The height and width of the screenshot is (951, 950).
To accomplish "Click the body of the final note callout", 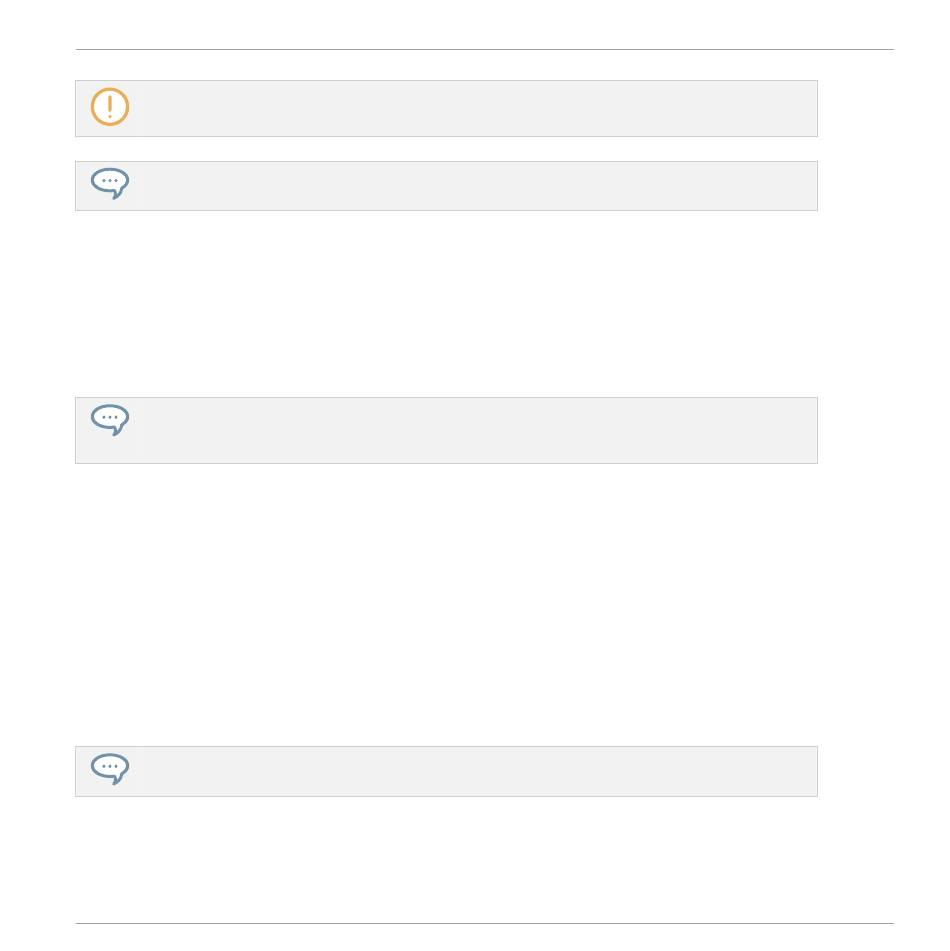I will 446,771.
